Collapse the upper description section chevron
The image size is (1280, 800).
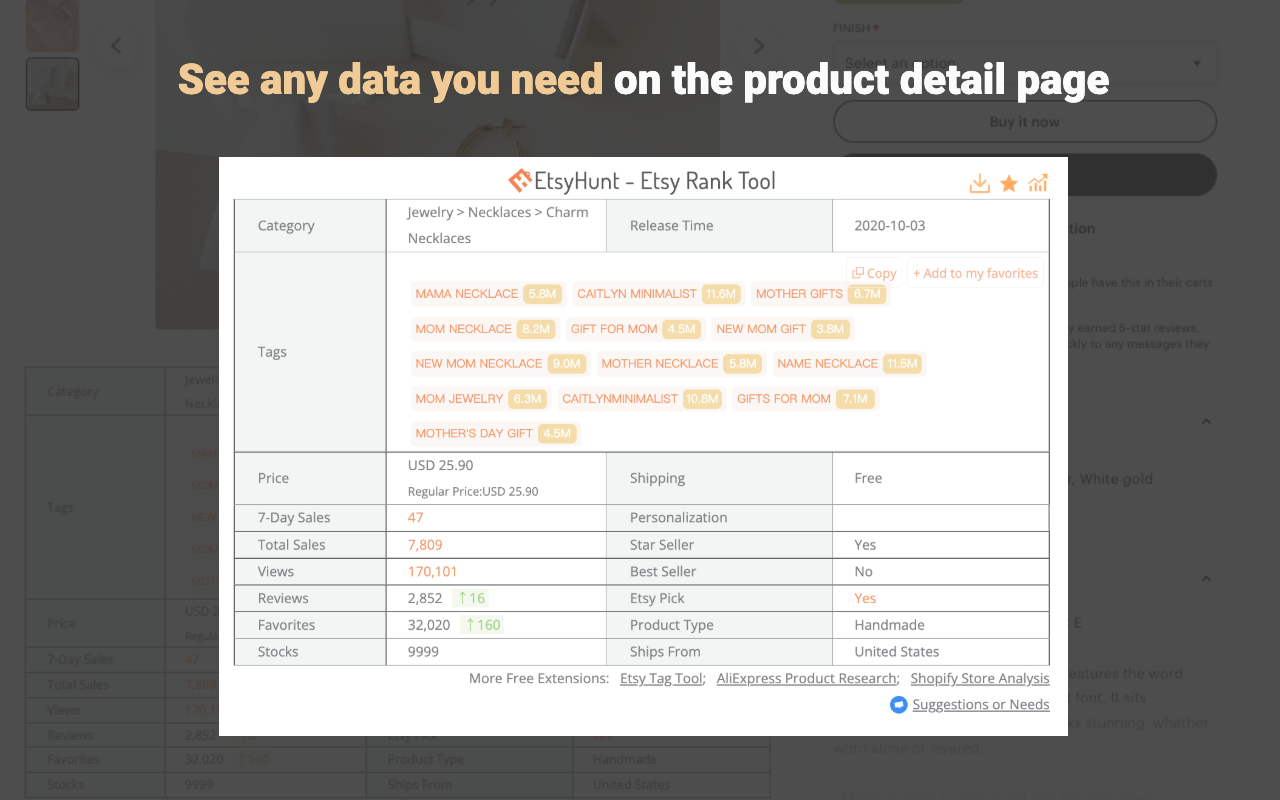1206,421
